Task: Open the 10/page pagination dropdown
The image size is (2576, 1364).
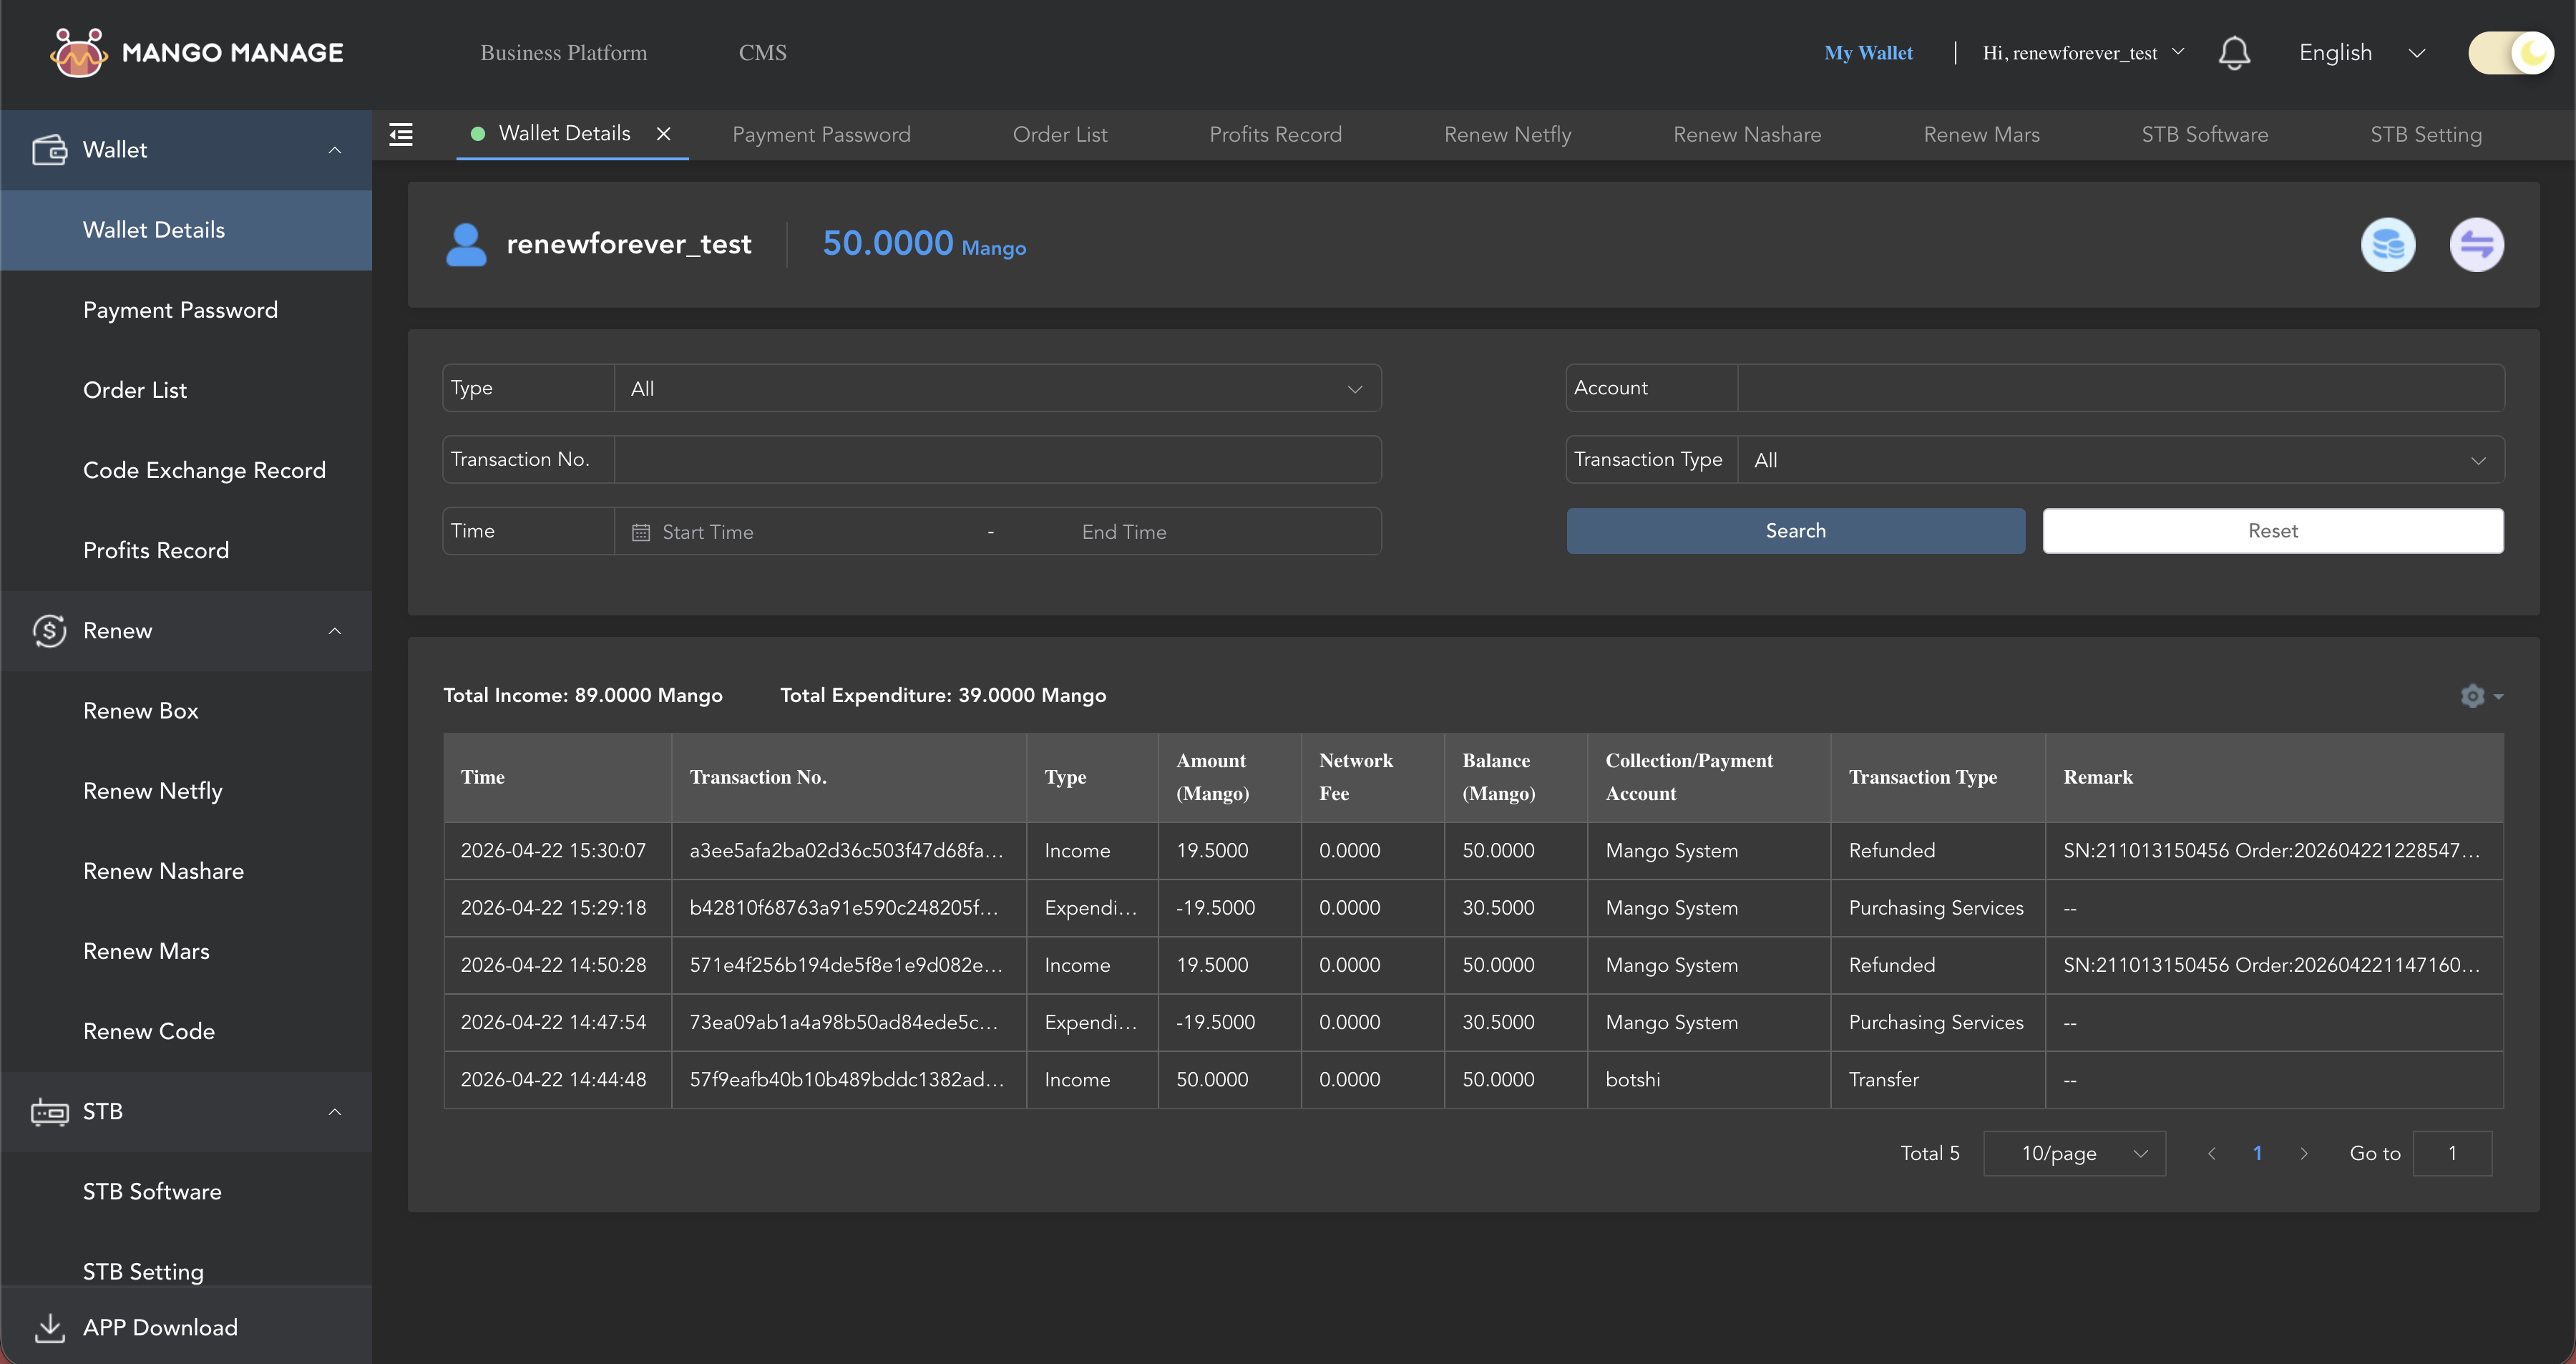Action: pos(2074,1153)
